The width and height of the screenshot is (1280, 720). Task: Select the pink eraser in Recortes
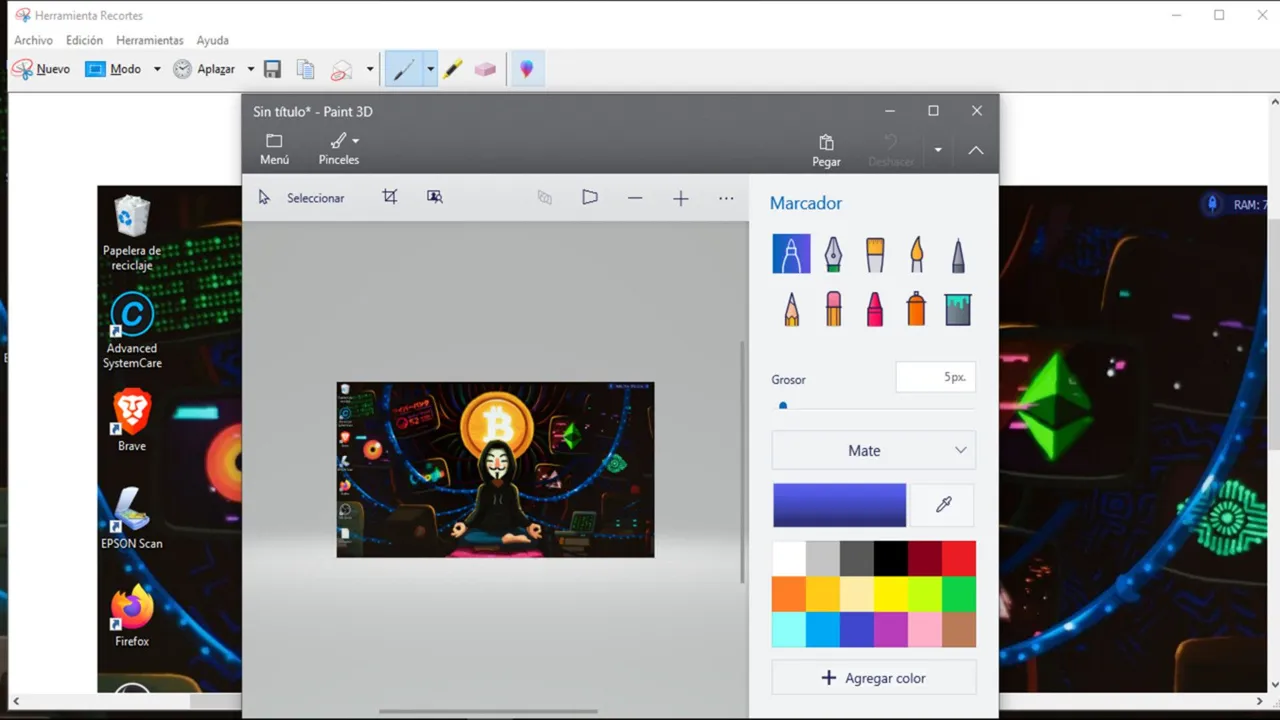(485, 69)
